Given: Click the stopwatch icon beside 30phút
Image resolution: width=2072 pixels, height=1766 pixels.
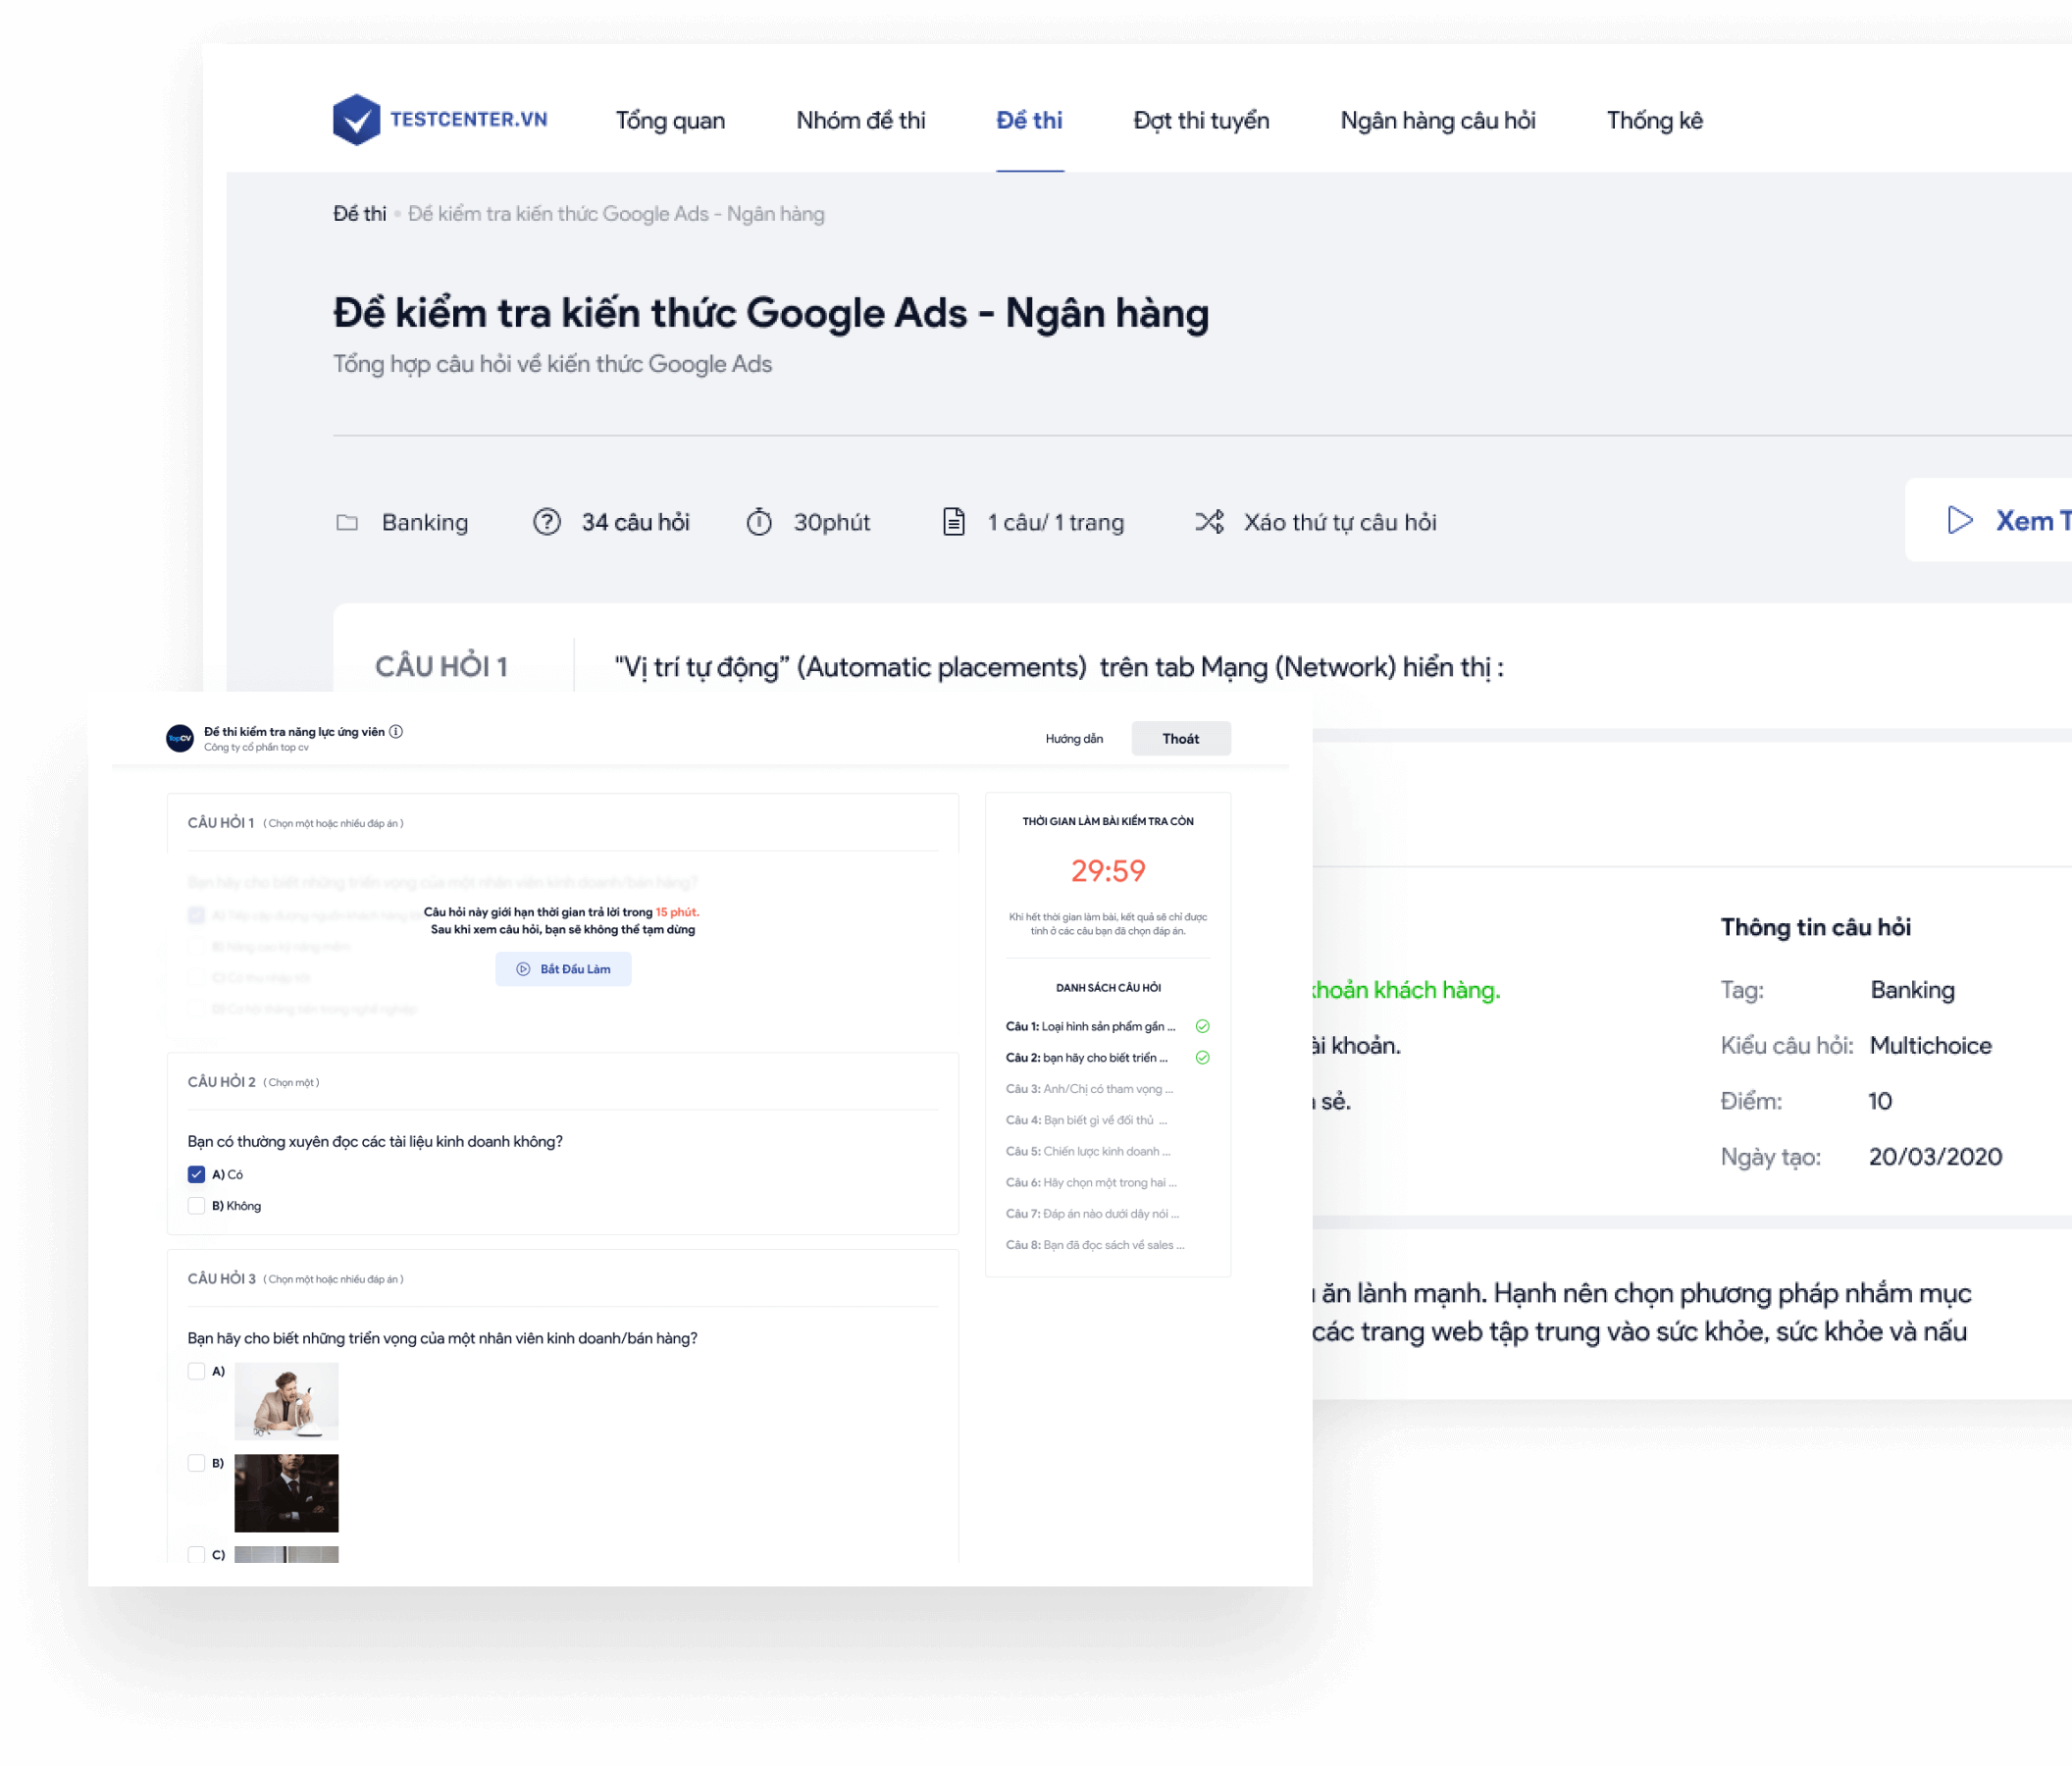Looking at the screenshot, I should 759,522.
